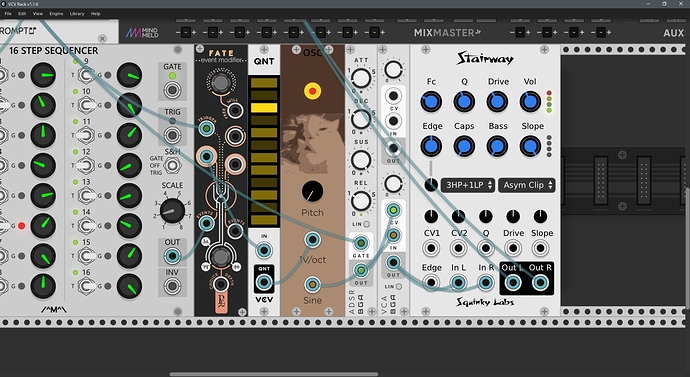Viewport: 690px width, 377px height.
Task: Open the 3HP+1LP filter type dropdown
Action: [468, 185]
